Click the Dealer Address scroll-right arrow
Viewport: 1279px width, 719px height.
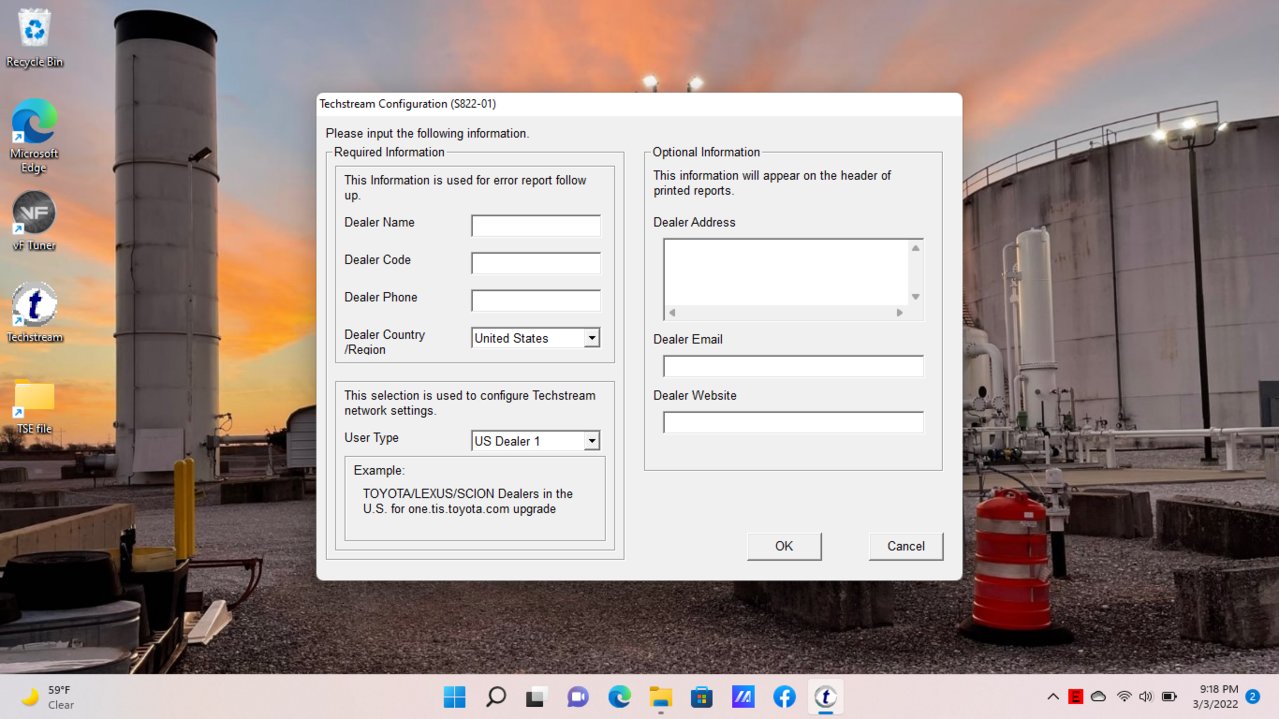click(x=900, y=313)
